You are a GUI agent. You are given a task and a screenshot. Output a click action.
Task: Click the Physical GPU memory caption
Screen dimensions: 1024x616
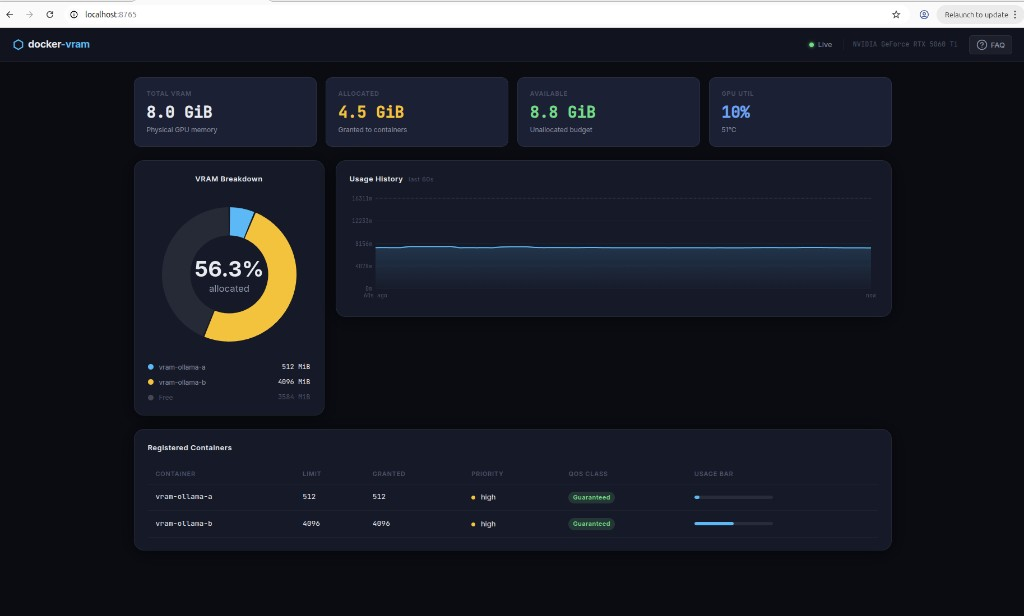pos(182,129)
